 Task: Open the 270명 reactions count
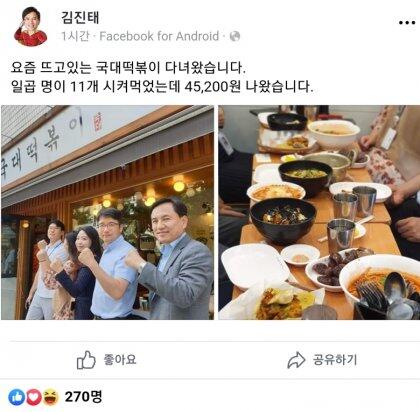coord(83,397)
